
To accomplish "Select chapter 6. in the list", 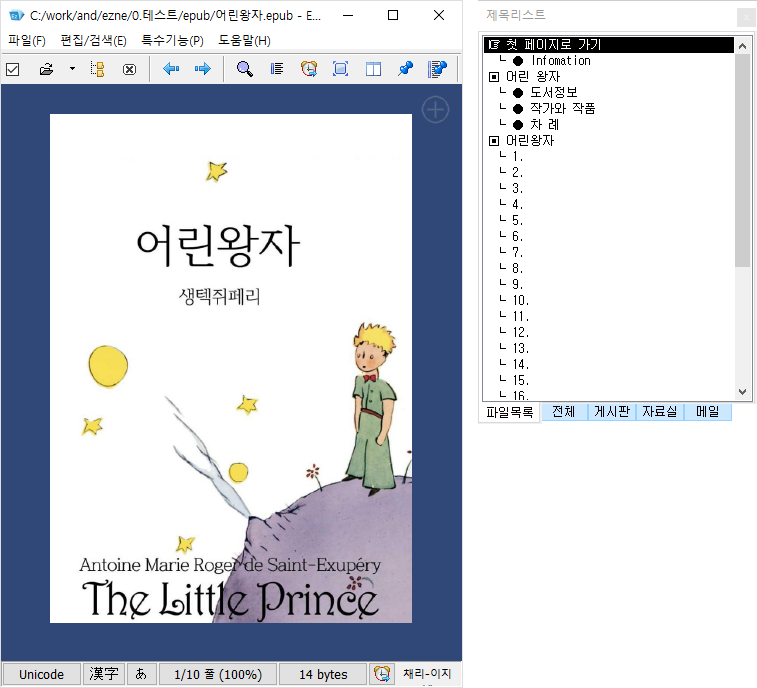I will [x=518, y=237].
